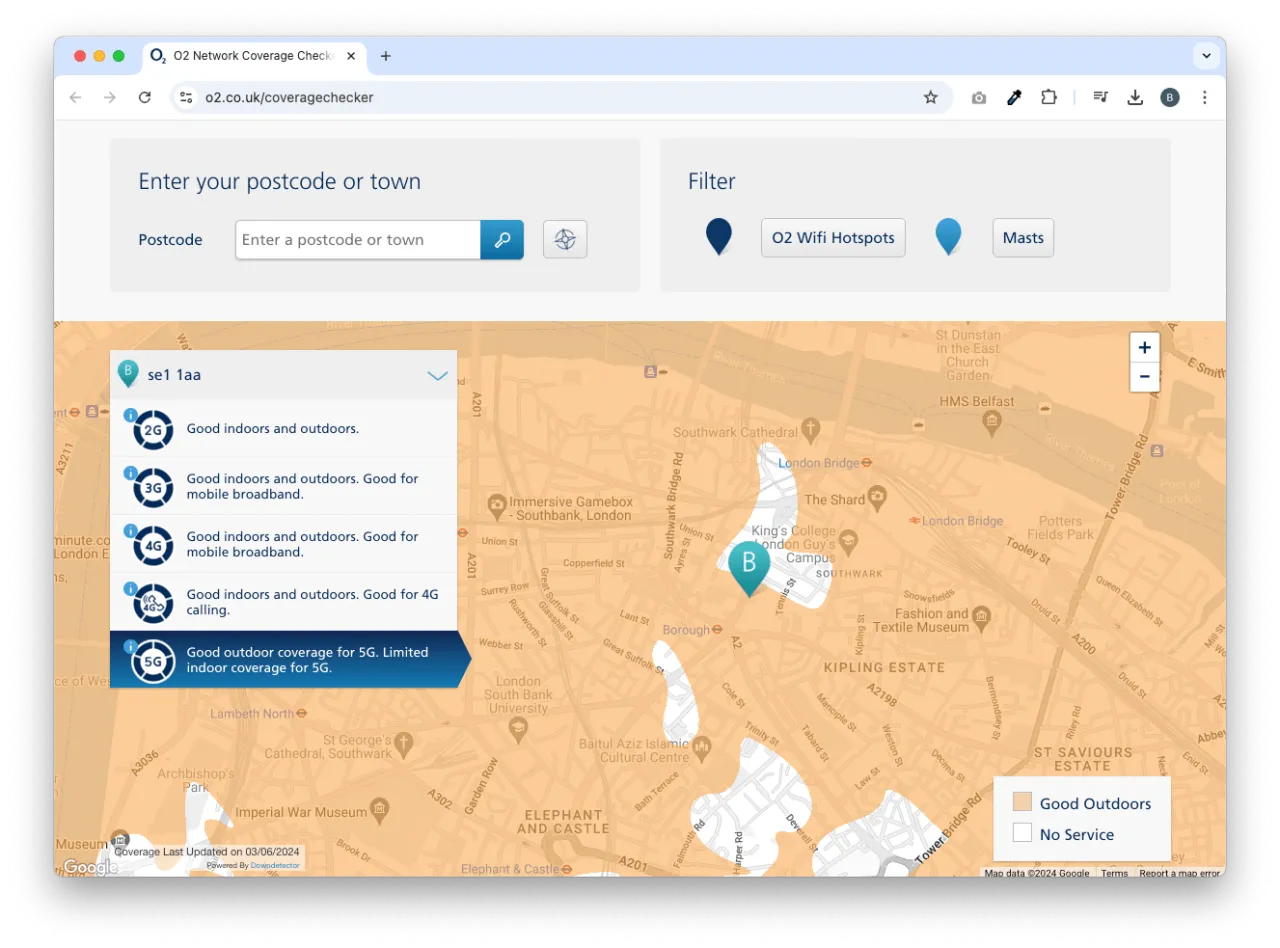Focus the postcode or town input field
The width and height of the screenshot is (1280, 948).
pos(358,240)
